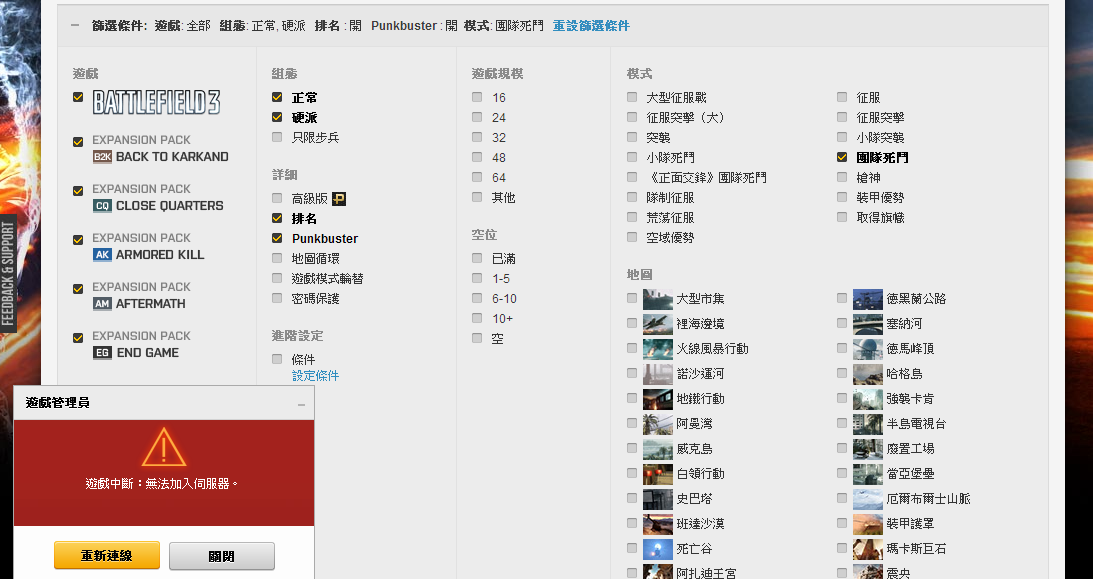Minimize the 遊戲管理員 panel
The height and width of the screenshot is (579, 1093).
point(301,404)
